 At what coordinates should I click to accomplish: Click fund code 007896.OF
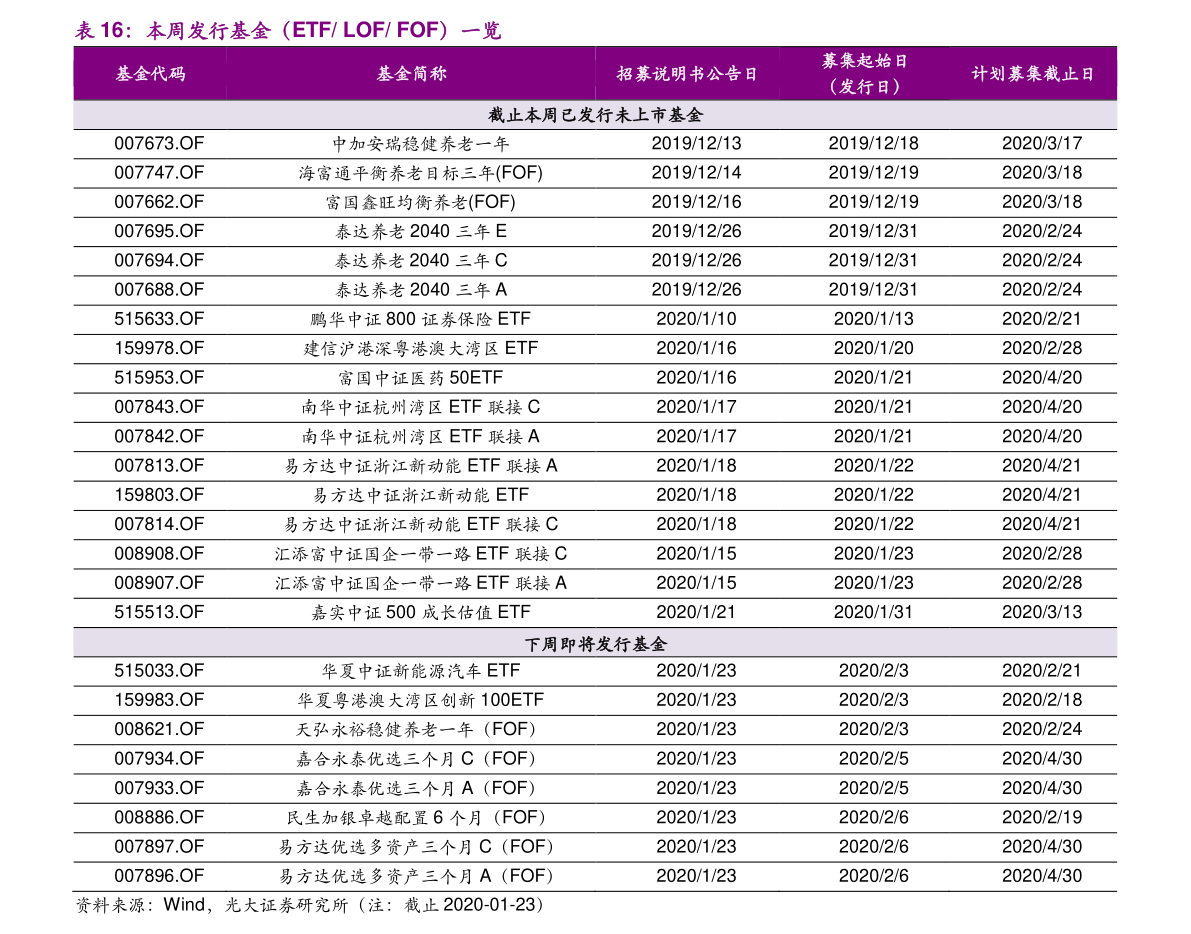(159, 876)
